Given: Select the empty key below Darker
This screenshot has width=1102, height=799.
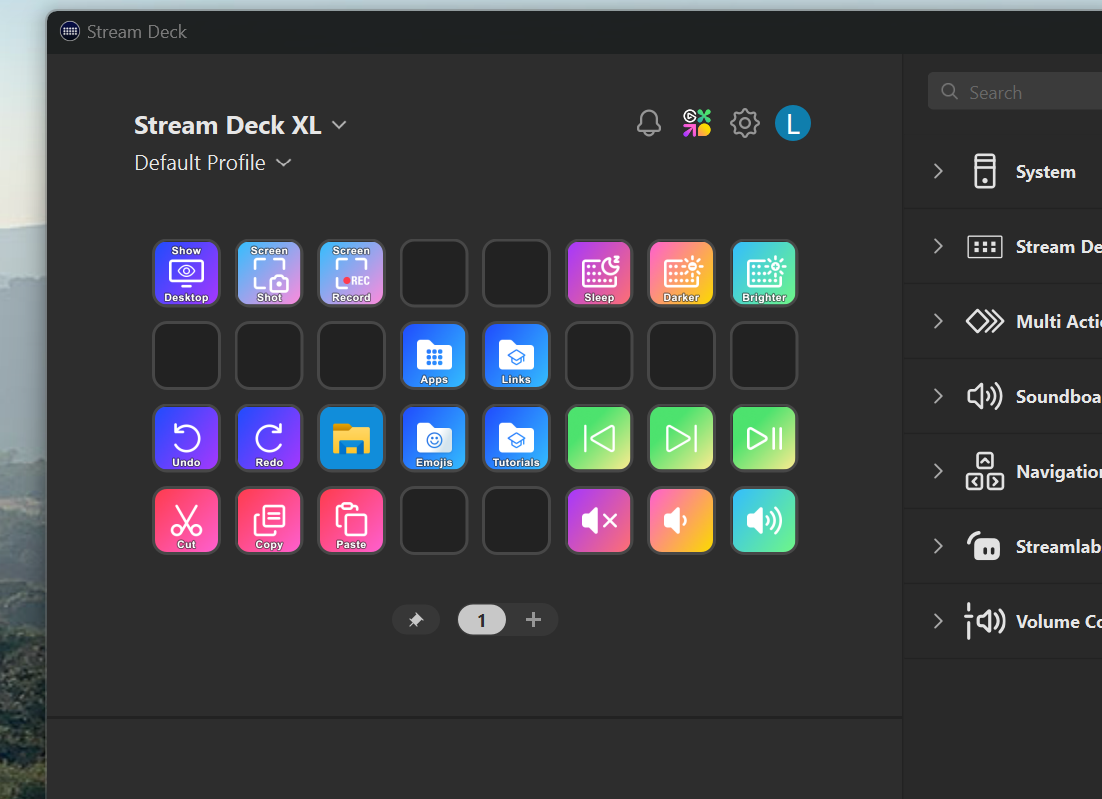Looking at the screenshot, I should click(x=681, y=356).
